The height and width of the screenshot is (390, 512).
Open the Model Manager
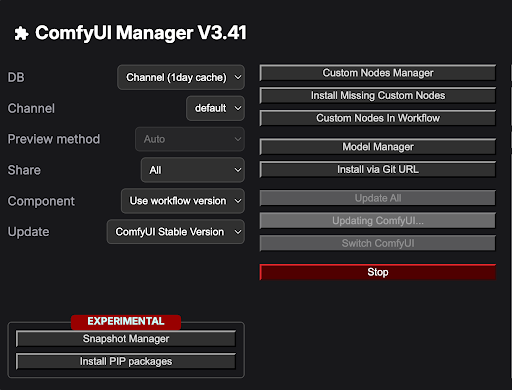tap(378, 147)
